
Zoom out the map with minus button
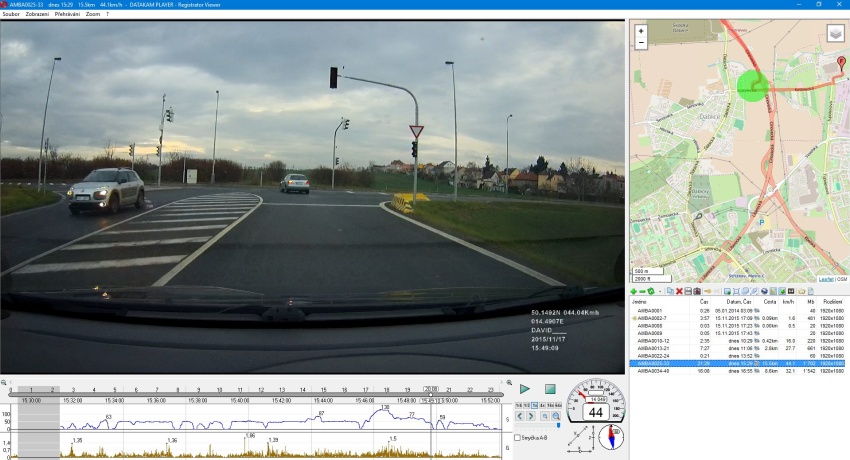point(641,42)
